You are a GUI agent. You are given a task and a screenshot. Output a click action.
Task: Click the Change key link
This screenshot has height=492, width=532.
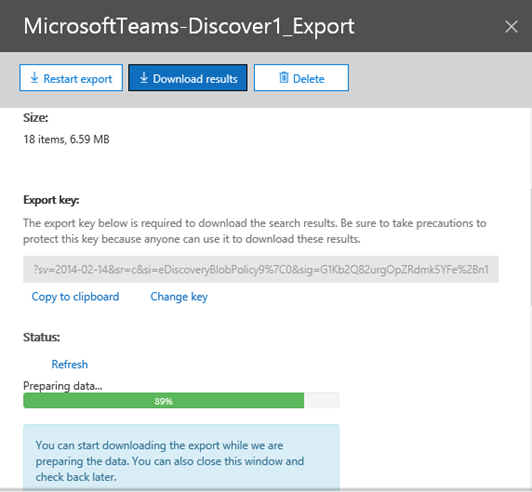click(x=179, y=297)
